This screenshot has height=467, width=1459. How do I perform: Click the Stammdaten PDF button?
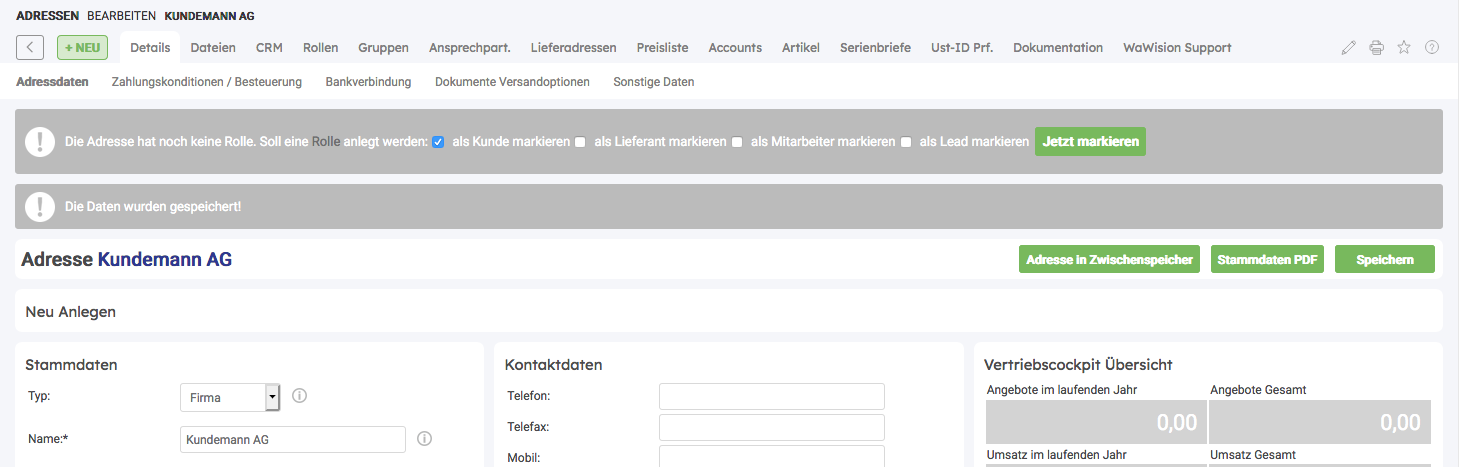pos(1267,259)
